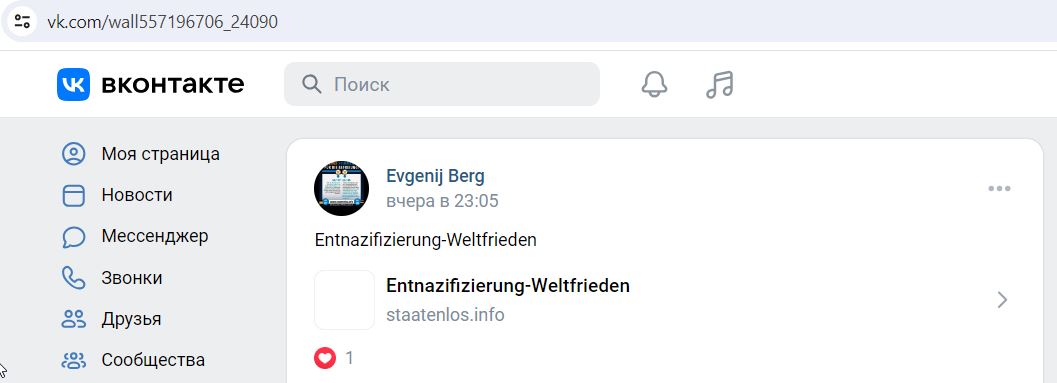Image resolution: width=1057 pixels, height=383 pixels.
Task: Select Новости in the left menu
Action: point(137,195)
